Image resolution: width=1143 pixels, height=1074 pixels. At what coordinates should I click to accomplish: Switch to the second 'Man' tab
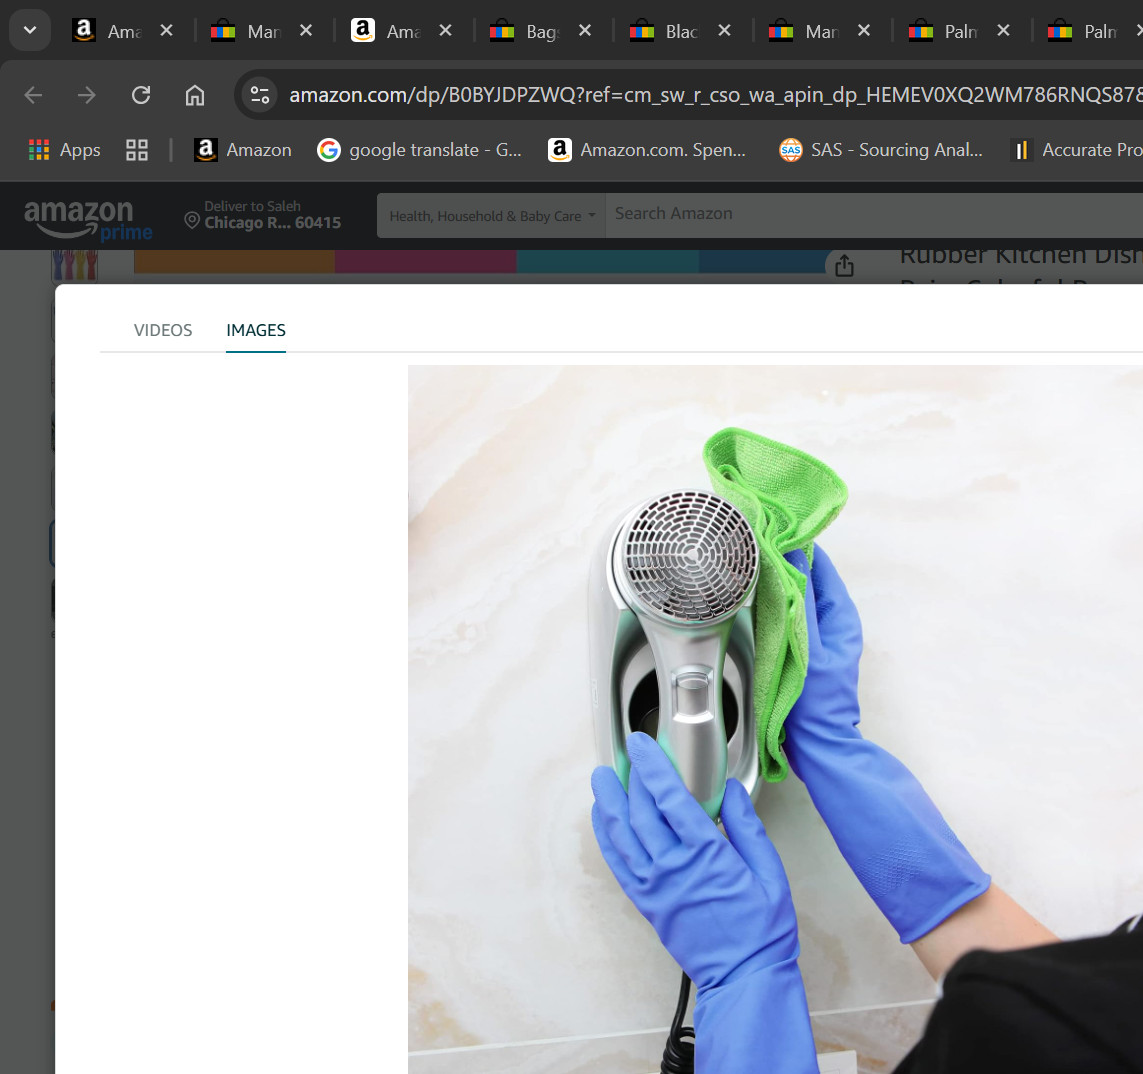805,31
